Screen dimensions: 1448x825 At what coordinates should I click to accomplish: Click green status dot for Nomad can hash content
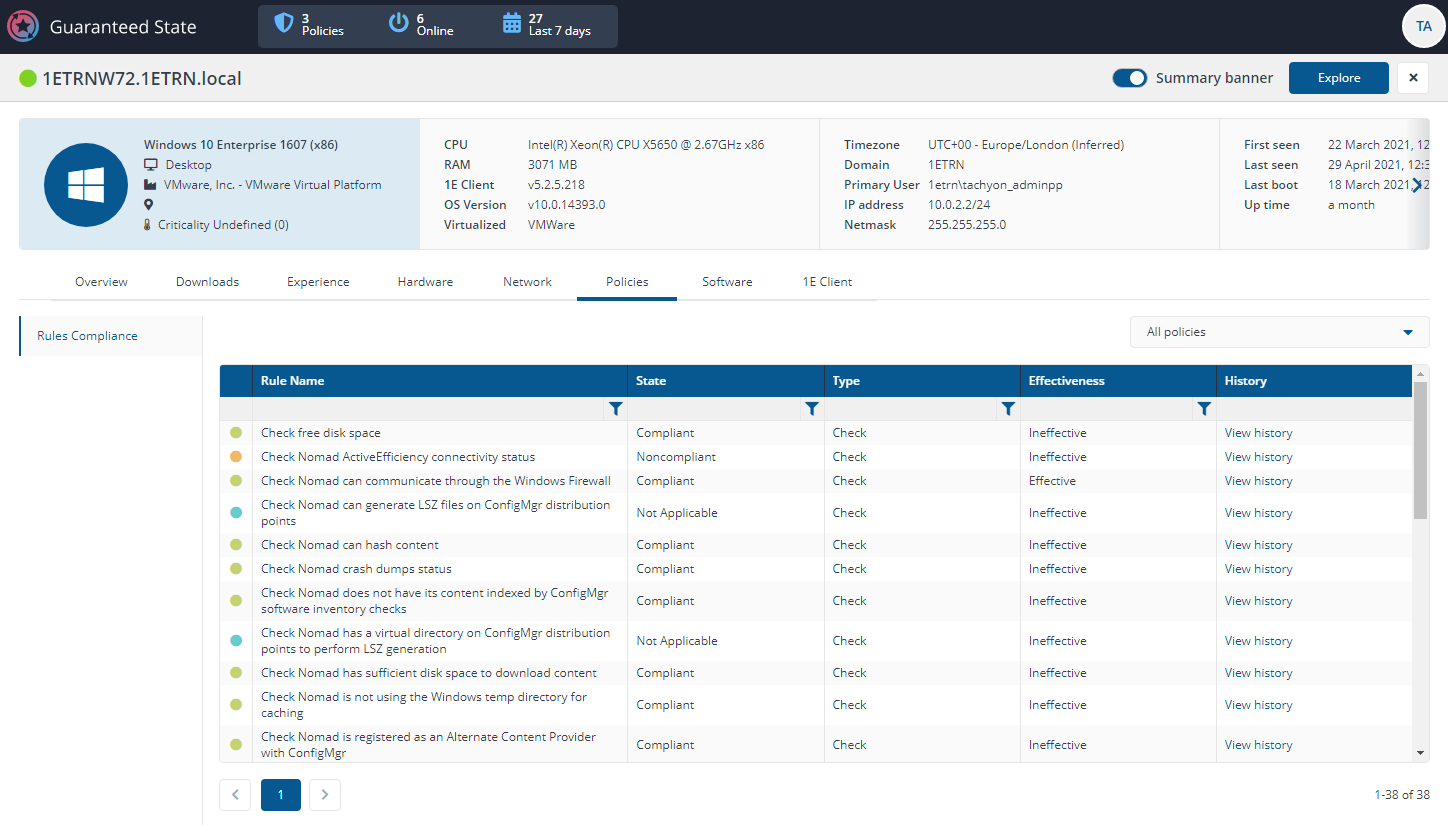point(236,545)
